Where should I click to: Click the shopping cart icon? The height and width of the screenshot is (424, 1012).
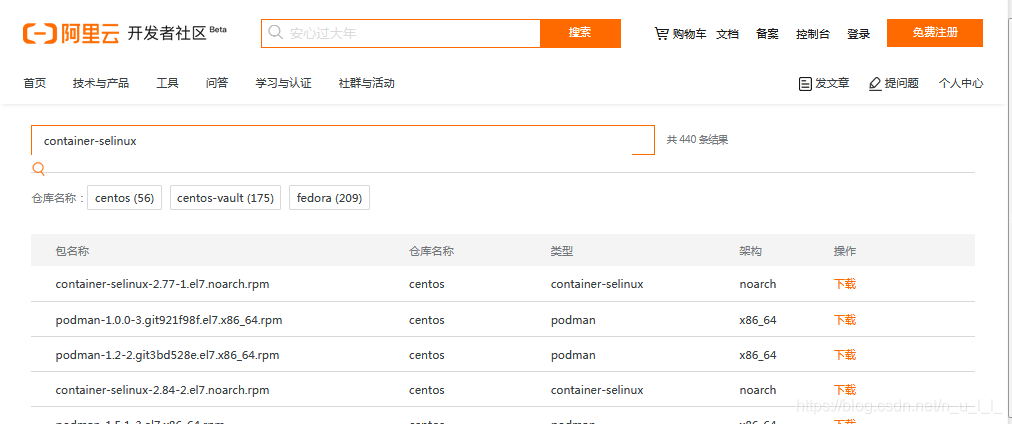click(x=662, y=34)
